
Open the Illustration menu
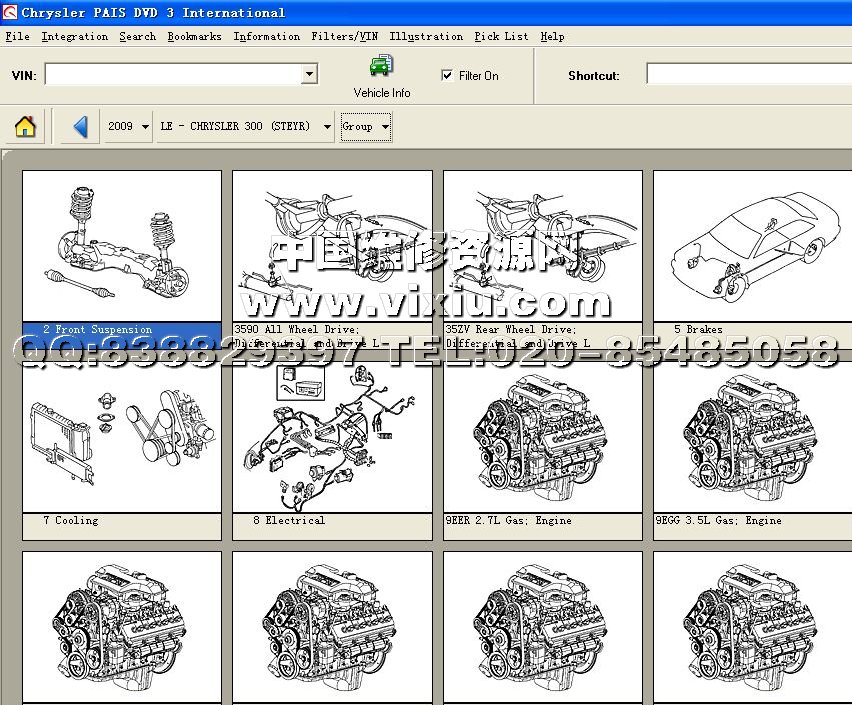(426, 36)
